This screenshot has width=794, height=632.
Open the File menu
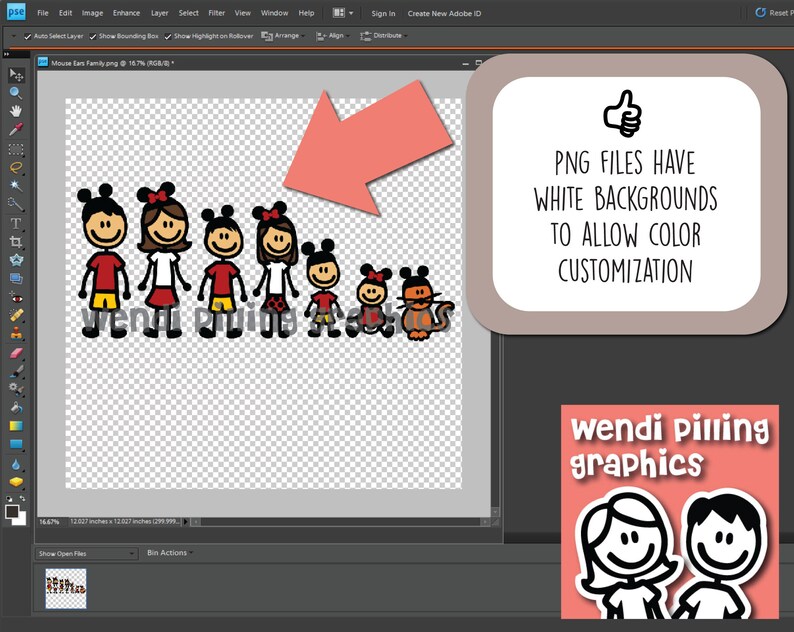click(43, 13)
